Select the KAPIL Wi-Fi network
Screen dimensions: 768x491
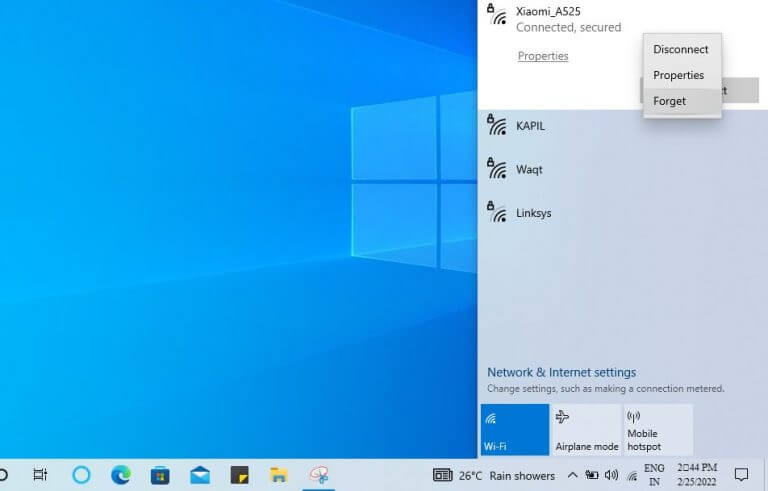[623, 126]
